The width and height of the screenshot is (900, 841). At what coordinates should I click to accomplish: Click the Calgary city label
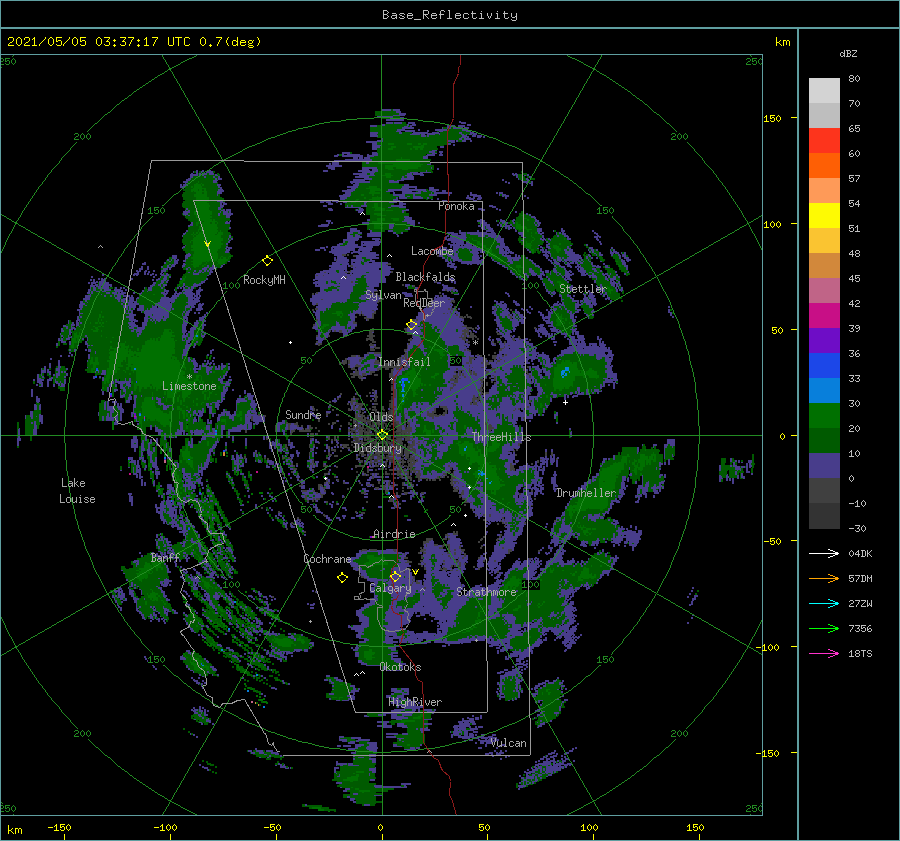pos(390,588)
